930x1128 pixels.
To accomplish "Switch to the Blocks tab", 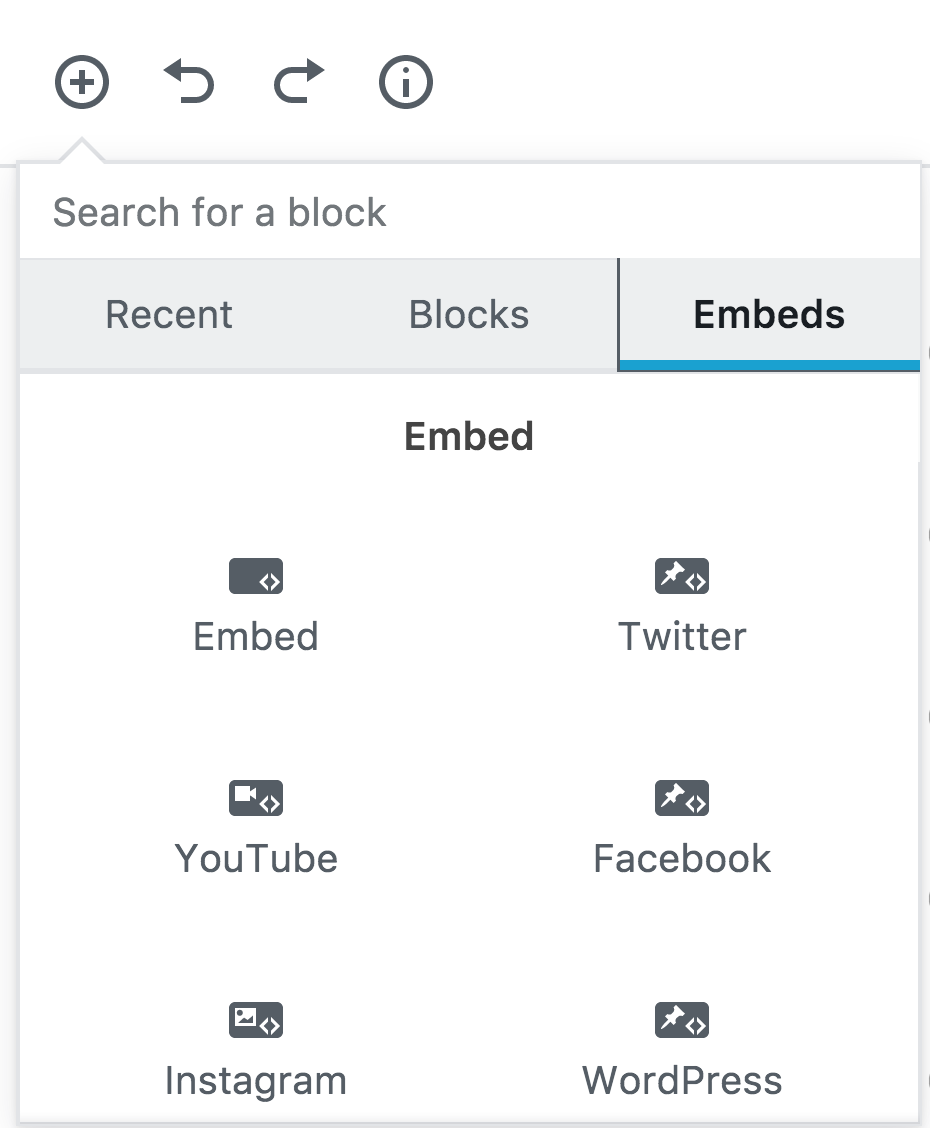I will coord(468,314).
